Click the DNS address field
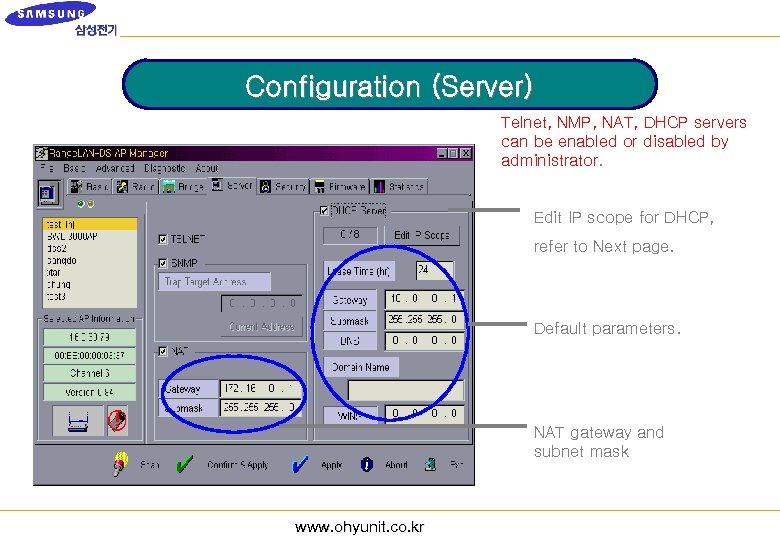 [424, 341]
